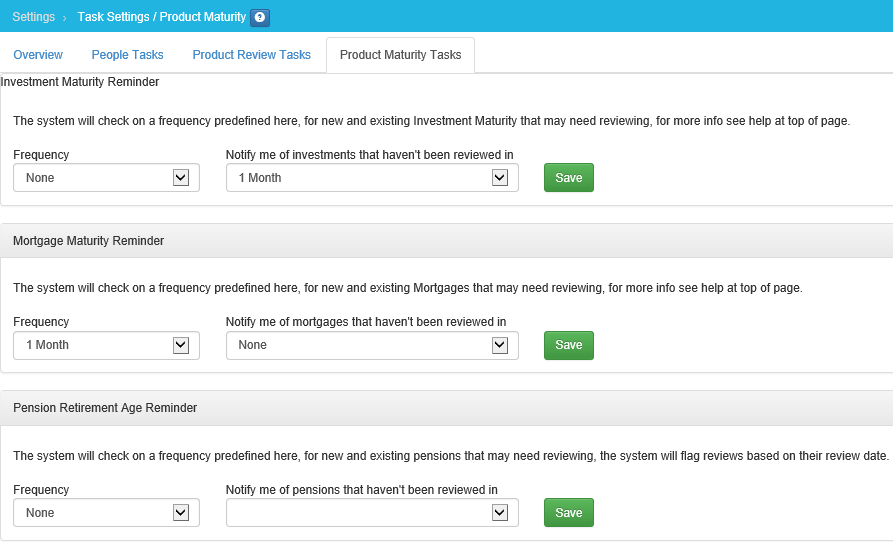Expand mortgages not reviewed in dropdown
This screenshot has width=893, height=560.
372,345
